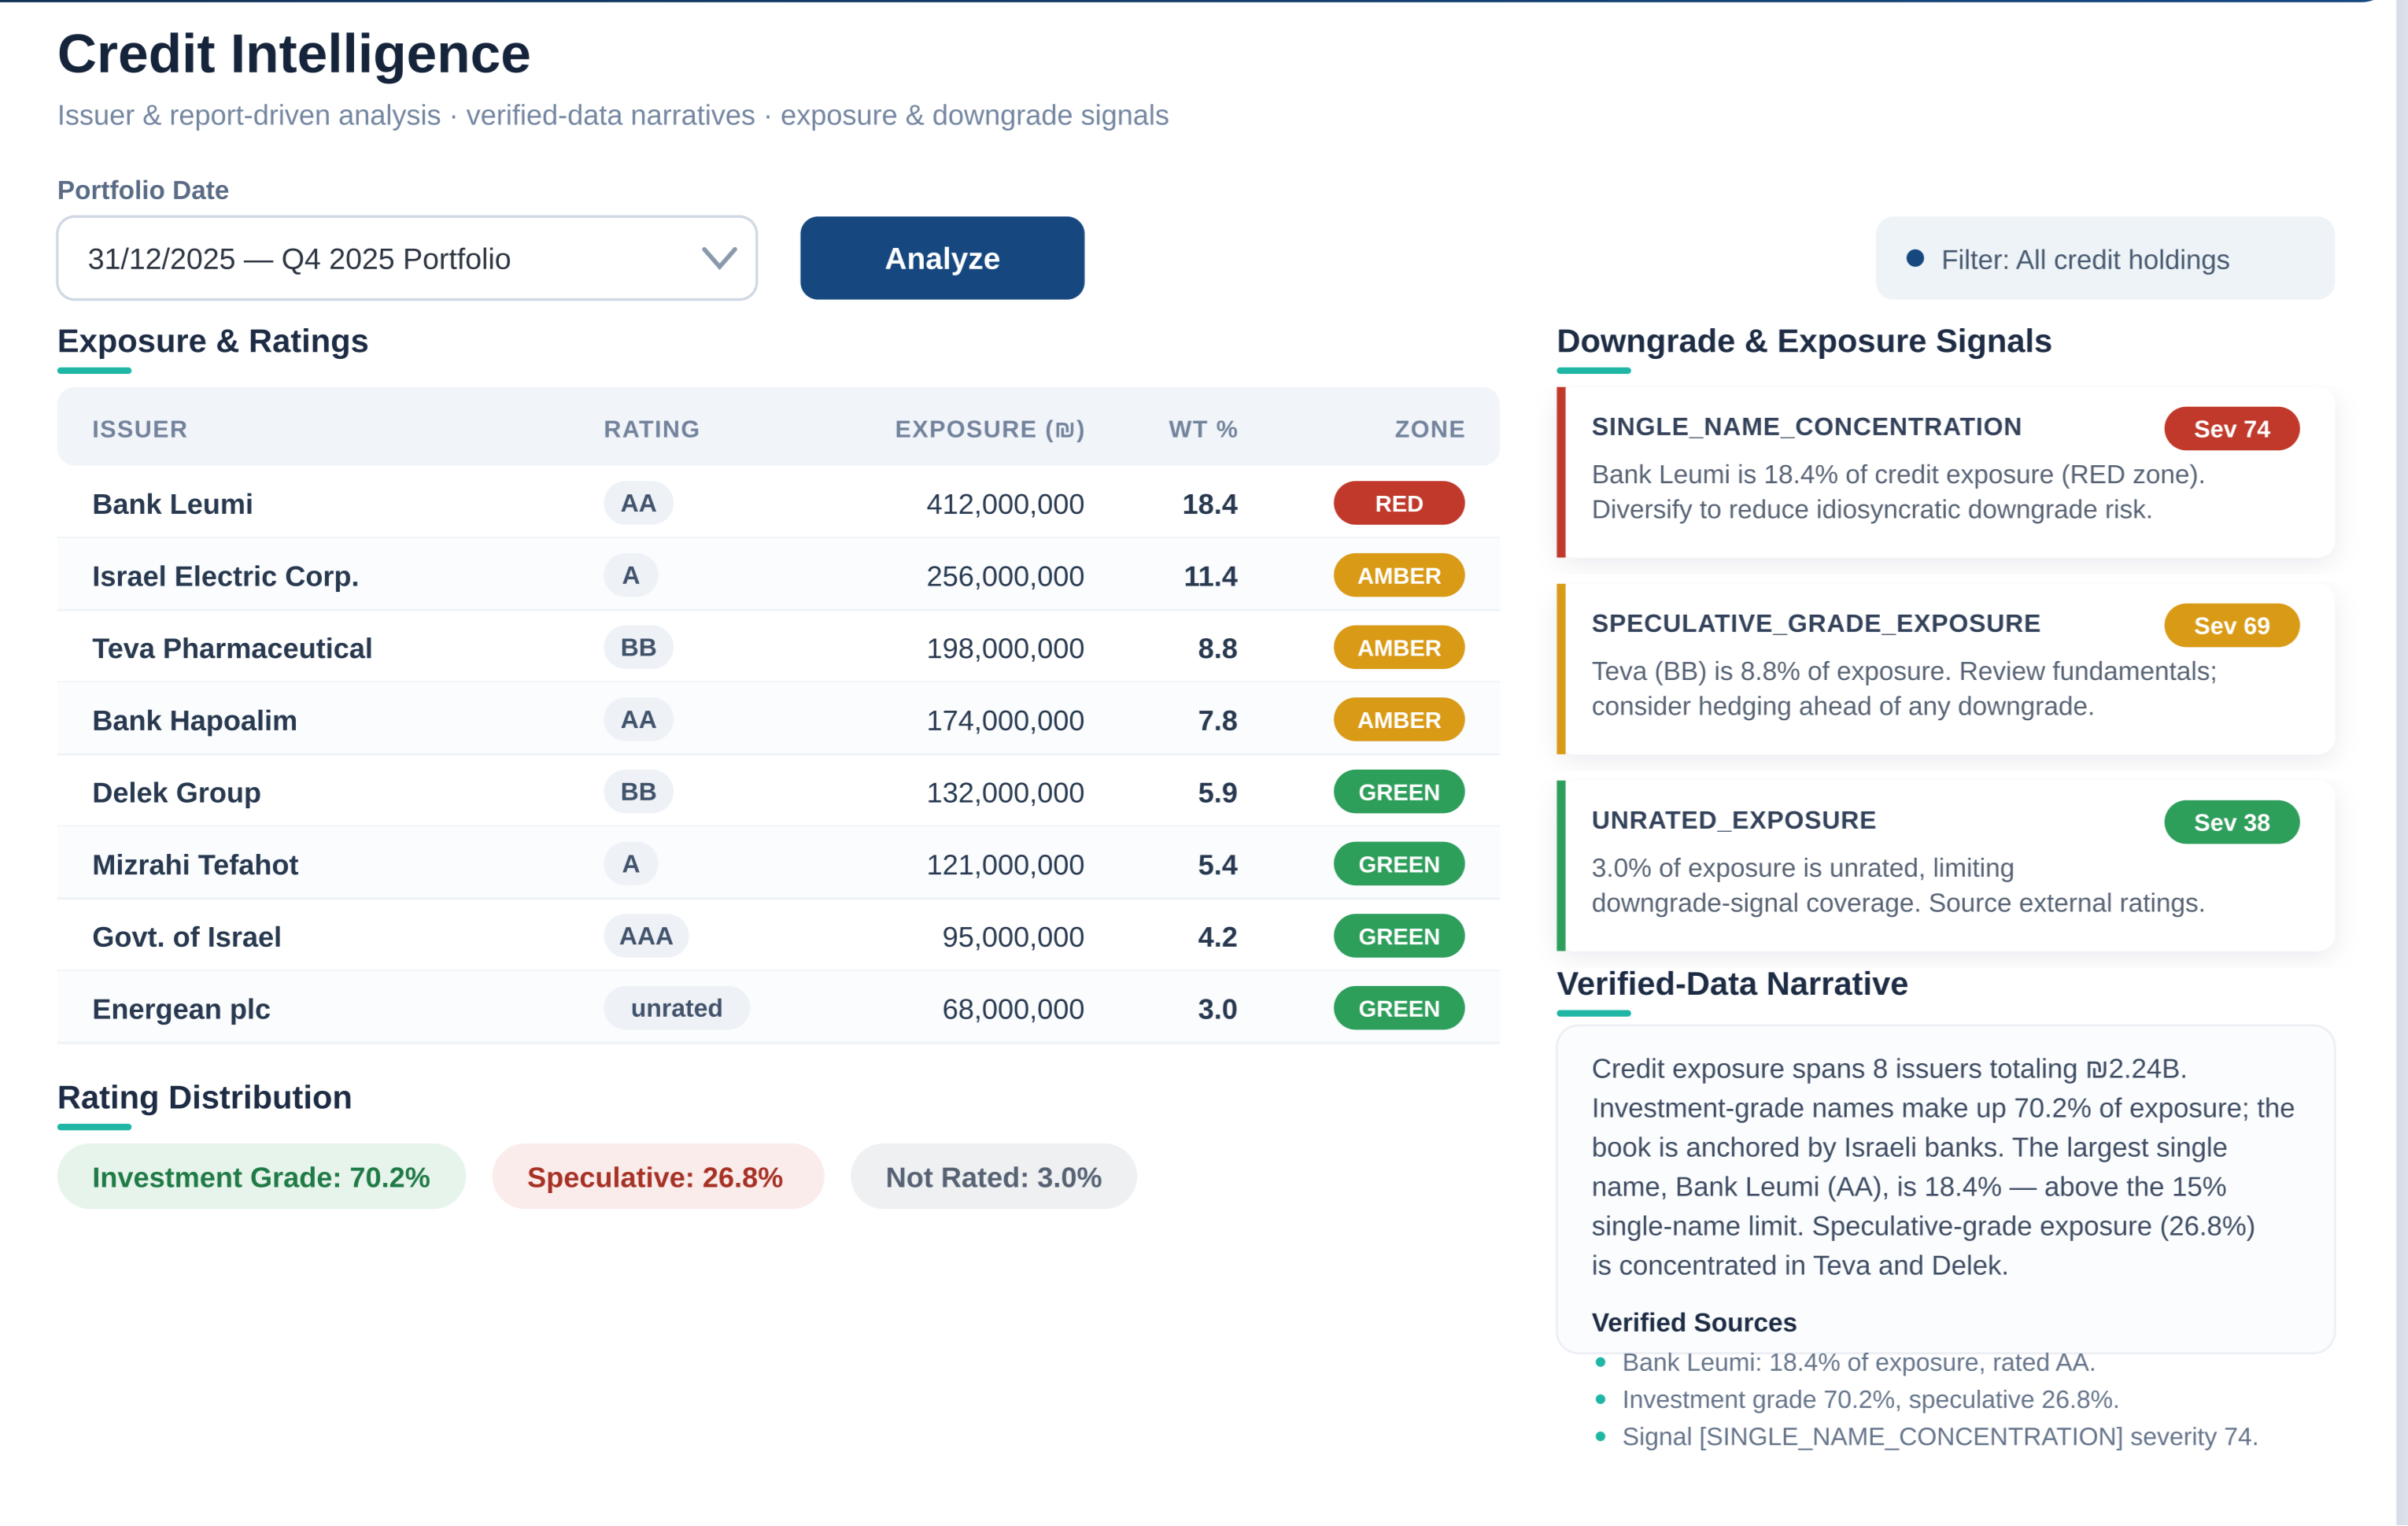Click the 198,000,000 exposure value

coord(1004,648)
